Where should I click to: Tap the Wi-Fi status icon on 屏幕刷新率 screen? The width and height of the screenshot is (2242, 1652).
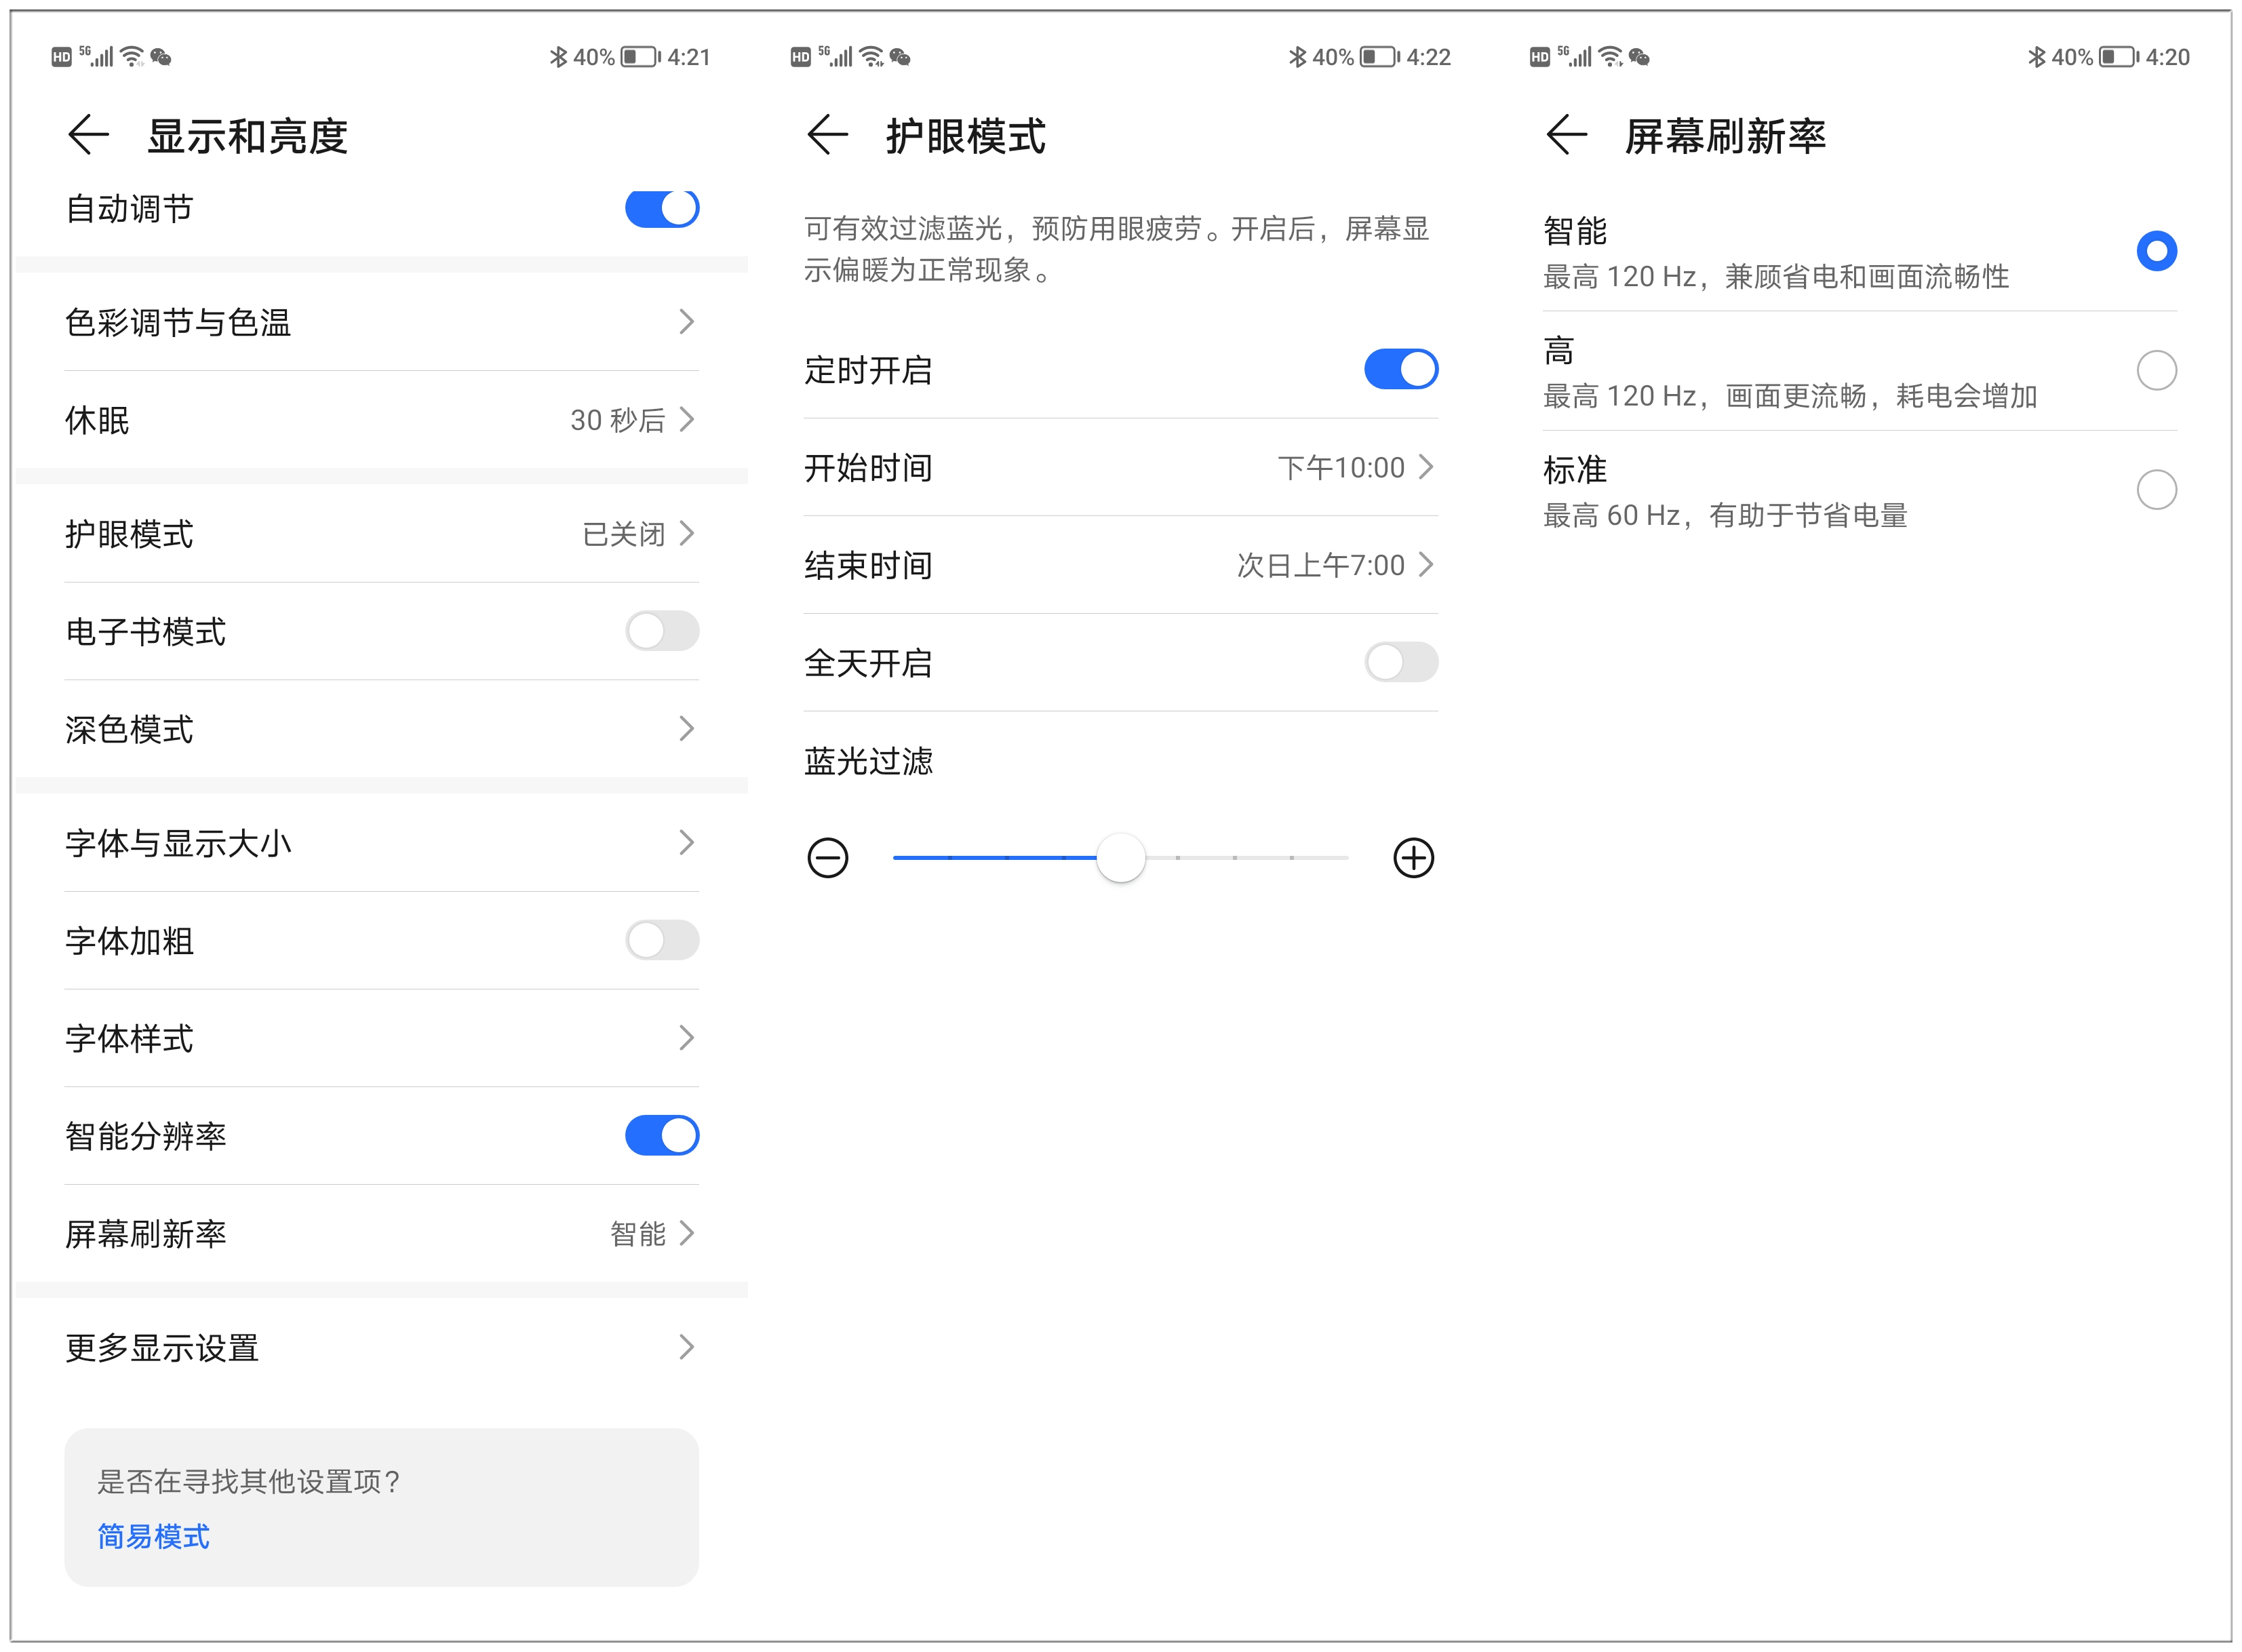click(1610, 57)
